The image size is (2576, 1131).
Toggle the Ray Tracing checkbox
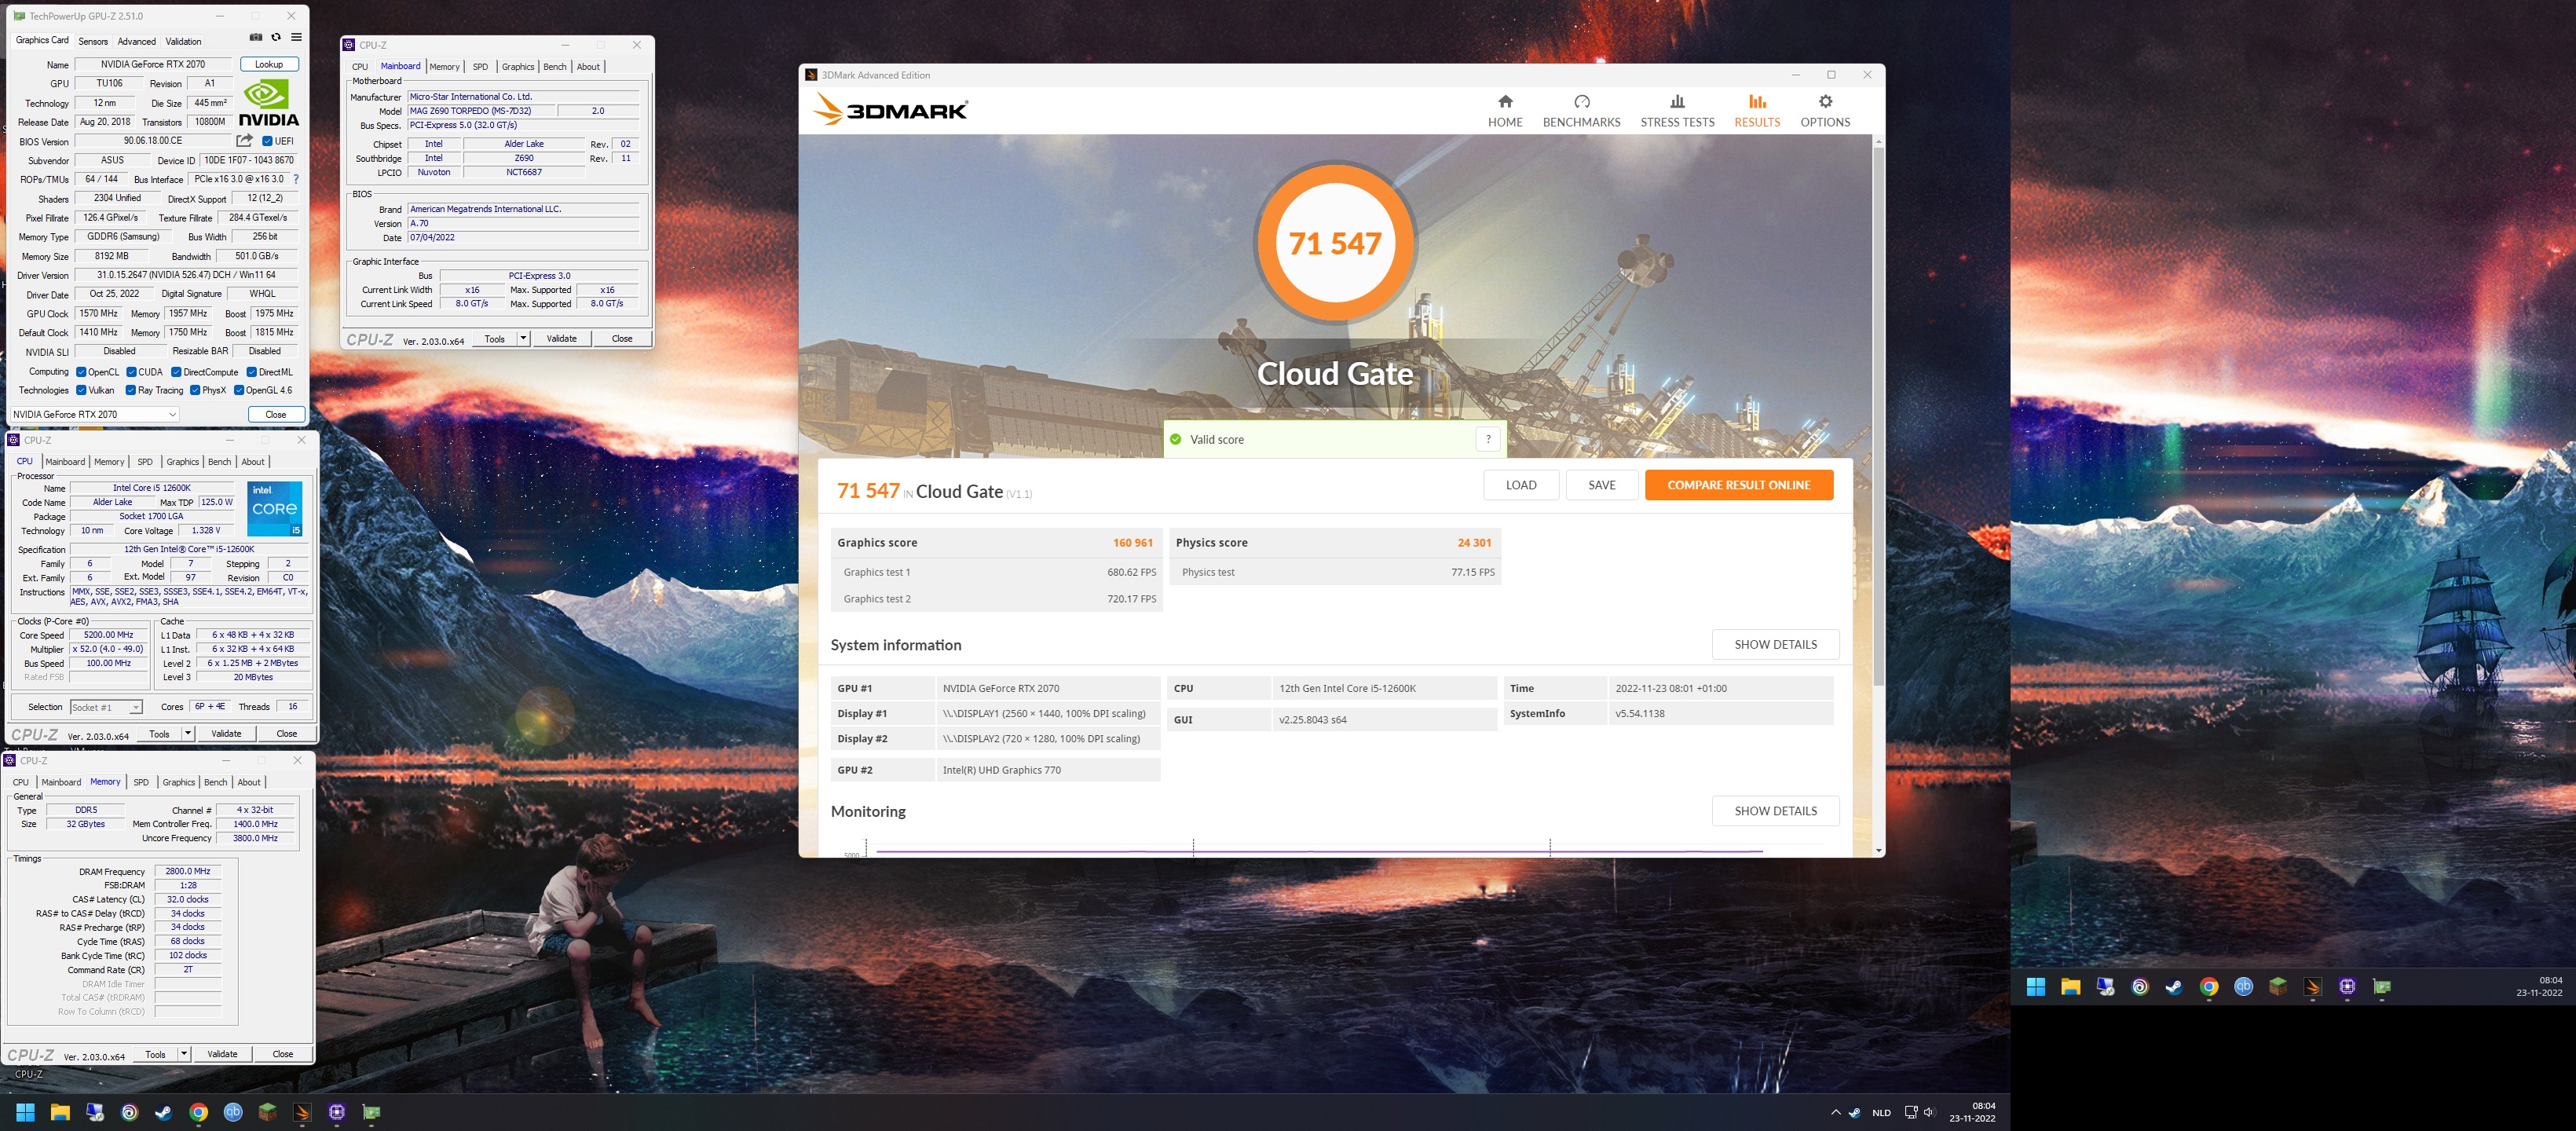pos(130,390)
